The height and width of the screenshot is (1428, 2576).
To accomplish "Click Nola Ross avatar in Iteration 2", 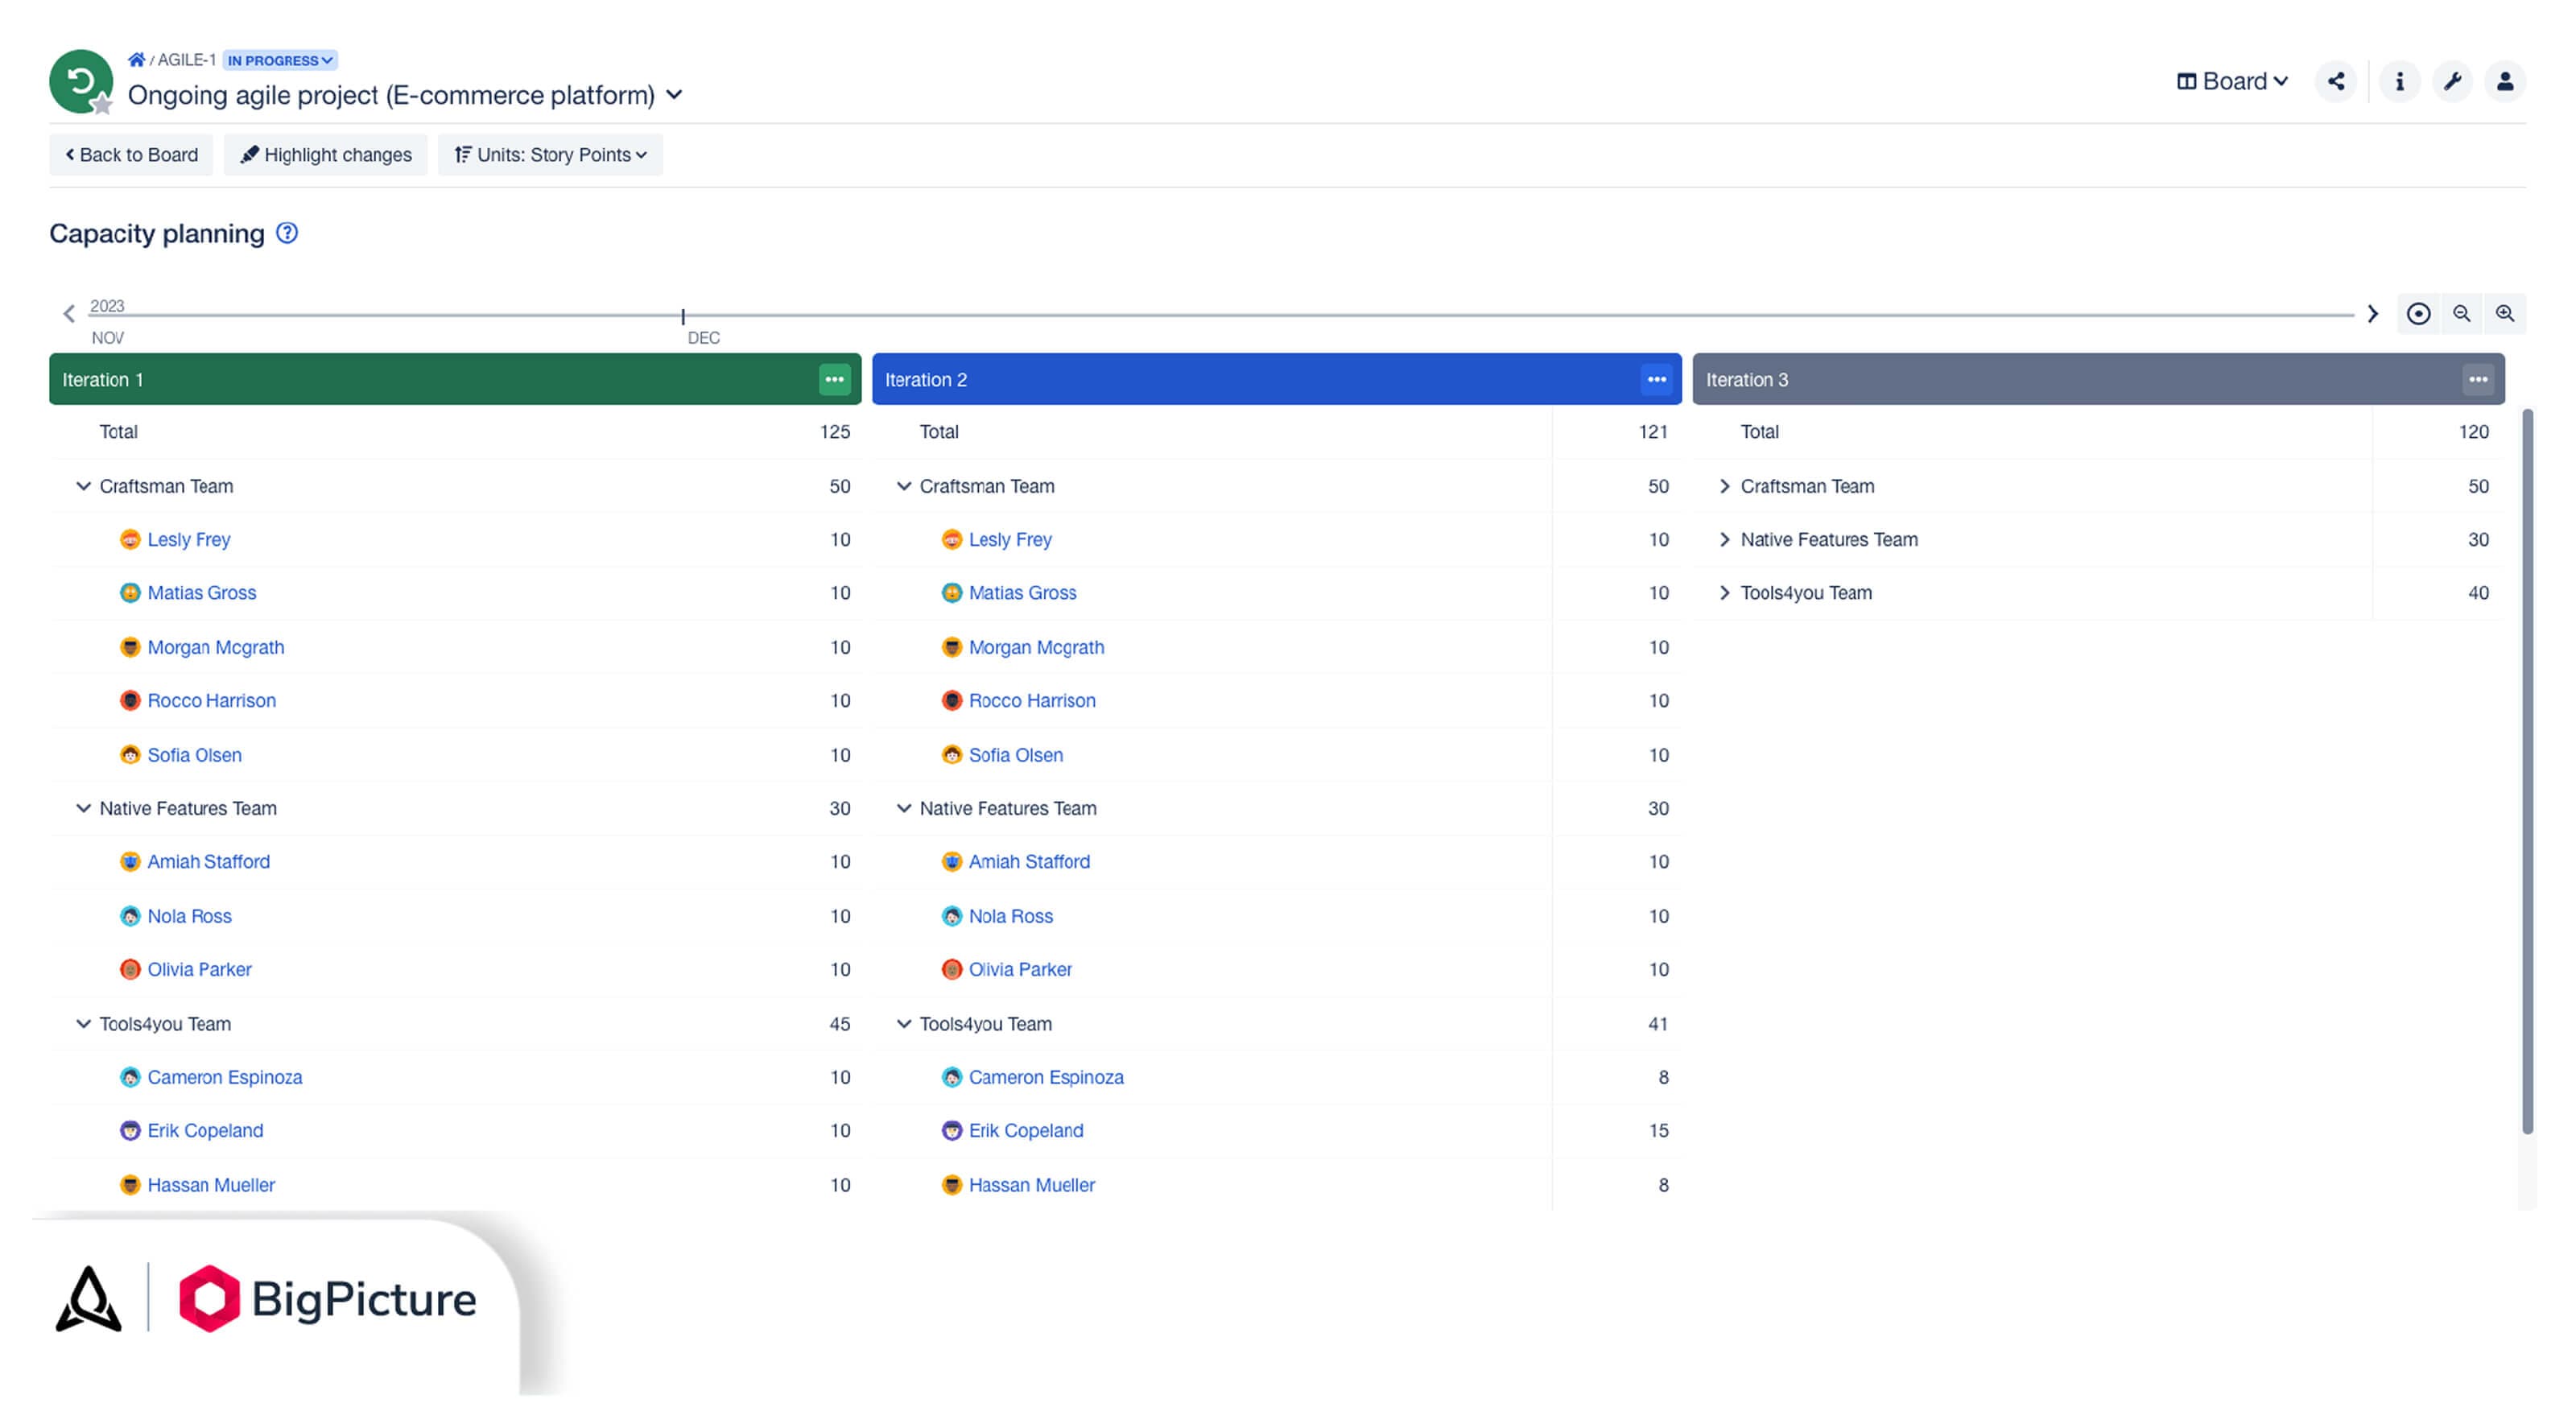I will click(x=951, y=916).
